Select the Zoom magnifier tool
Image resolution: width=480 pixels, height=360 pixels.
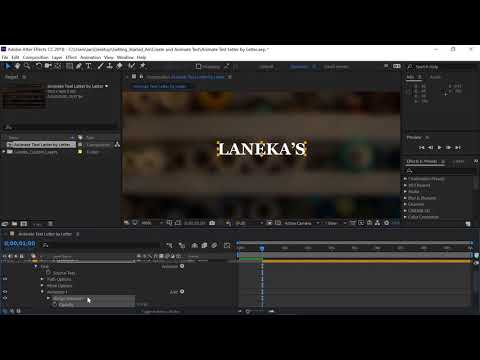[x=27, y=66]
